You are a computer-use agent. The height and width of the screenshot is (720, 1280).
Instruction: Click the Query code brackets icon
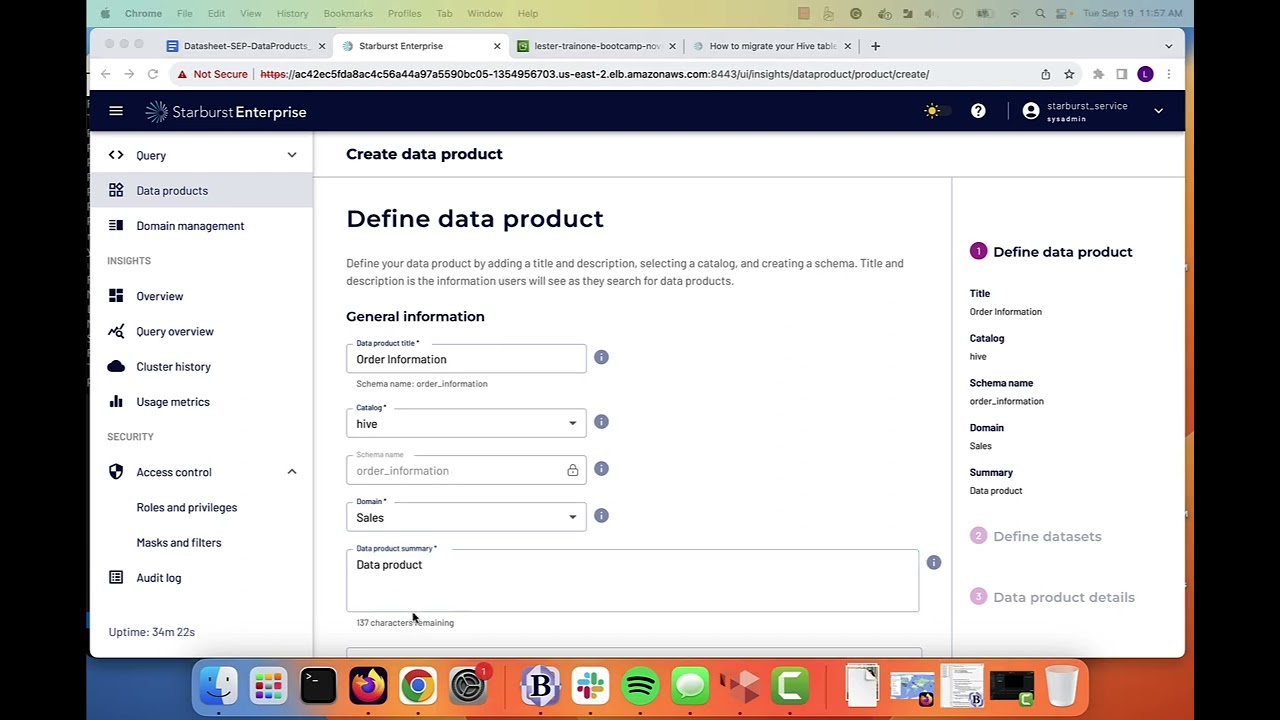(x=116, y=155)
